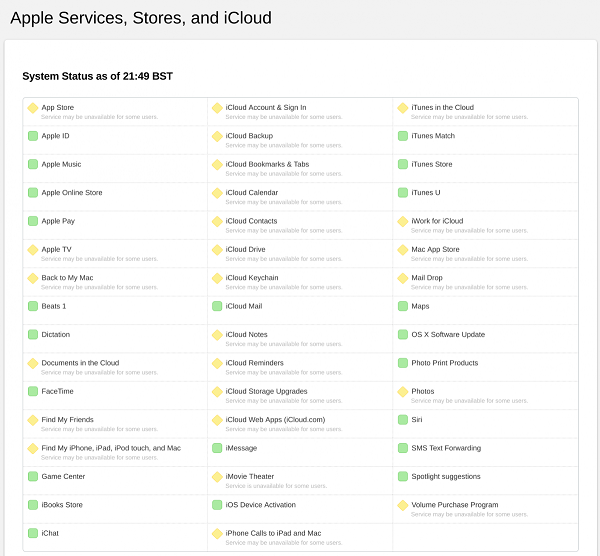Click the Find My Friends service name
The width and height of the screenshot is (600, 556).
[67, 419]
